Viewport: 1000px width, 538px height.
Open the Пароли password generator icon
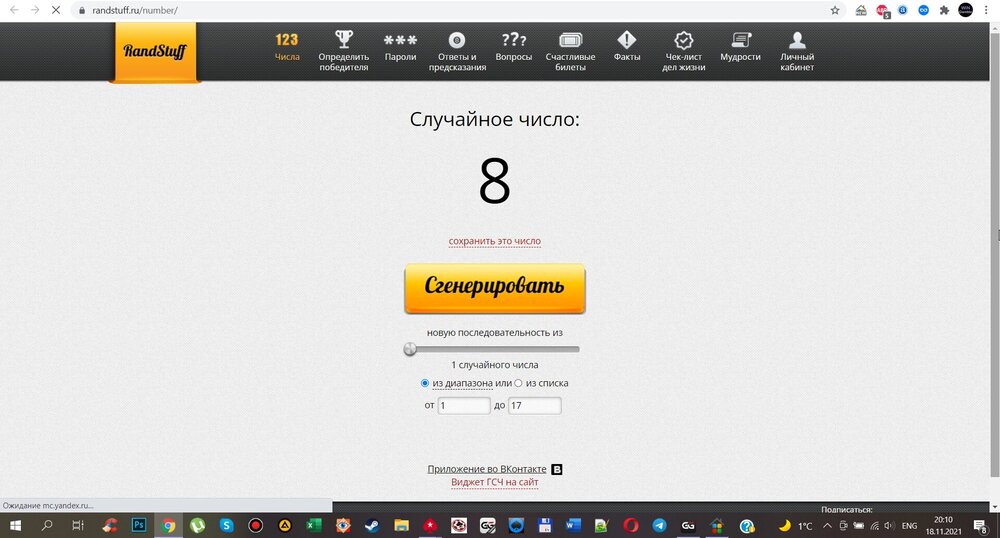pos(400,41)
